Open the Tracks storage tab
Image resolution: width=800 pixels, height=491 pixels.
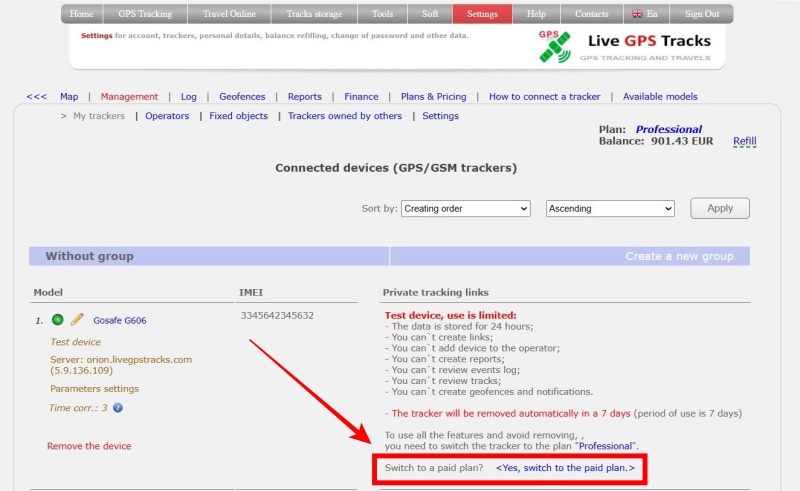tap(313, 14)
